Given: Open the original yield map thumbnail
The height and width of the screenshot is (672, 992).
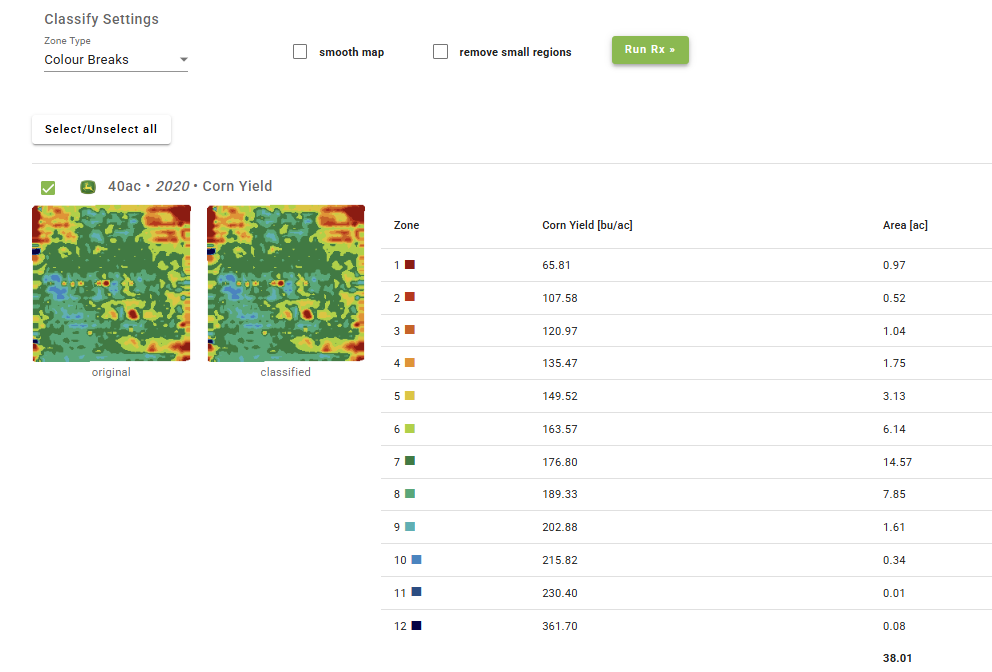Looking at the screenshot, I should coord(111,283).
